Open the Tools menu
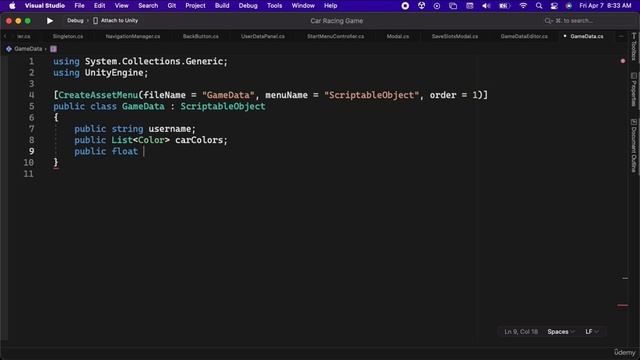 [274, 6]
